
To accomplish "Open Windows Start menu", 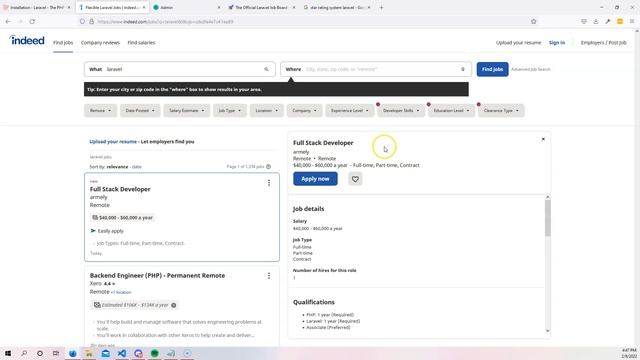I will 8,353.
